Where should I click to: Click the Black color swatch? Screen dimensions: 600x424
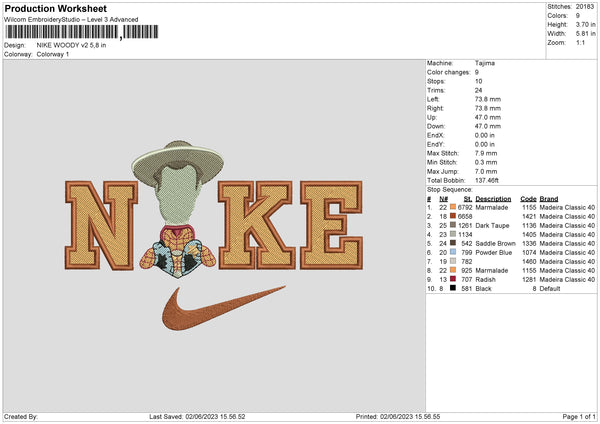point(453,288)
